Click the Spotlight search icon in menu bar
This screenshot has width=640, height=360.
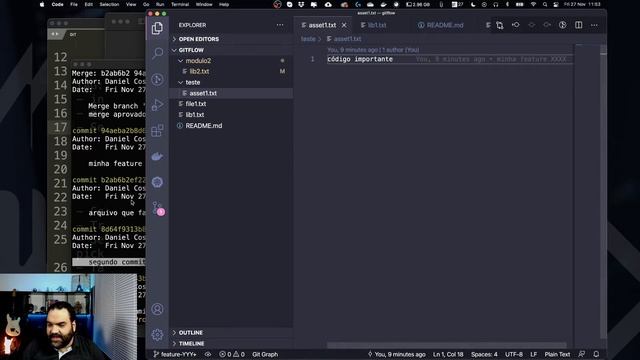pyautogui.click(x=545, y=4)
